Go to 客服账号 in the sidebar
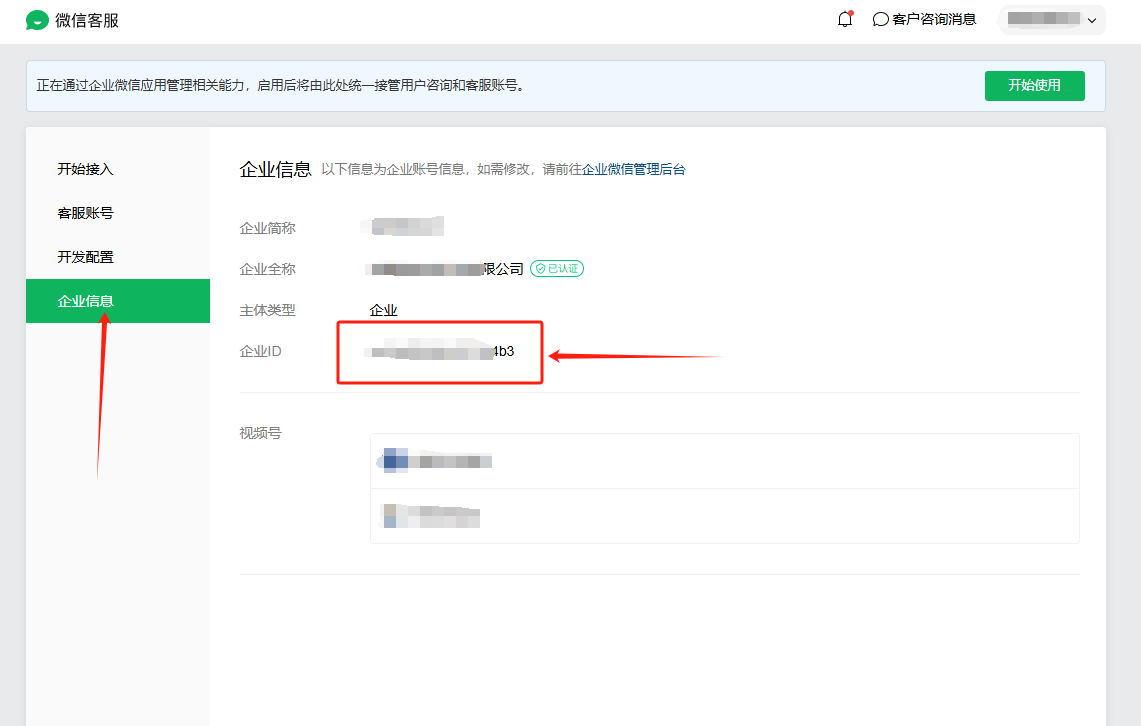The image size is (1141, 726). click(x=85, y=213)
